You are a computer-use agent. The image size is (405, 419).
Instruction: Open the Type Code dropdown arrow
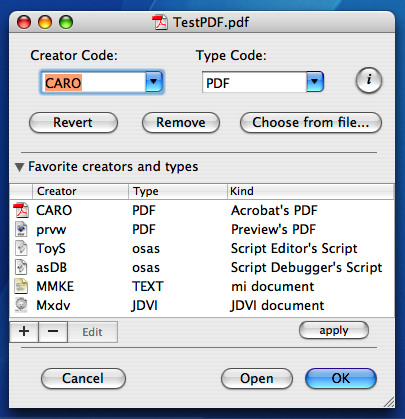(315, 82)
